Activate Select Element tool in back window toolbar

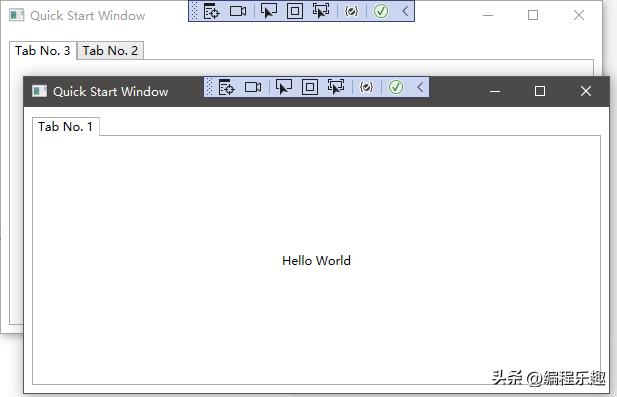click(269, 11)
